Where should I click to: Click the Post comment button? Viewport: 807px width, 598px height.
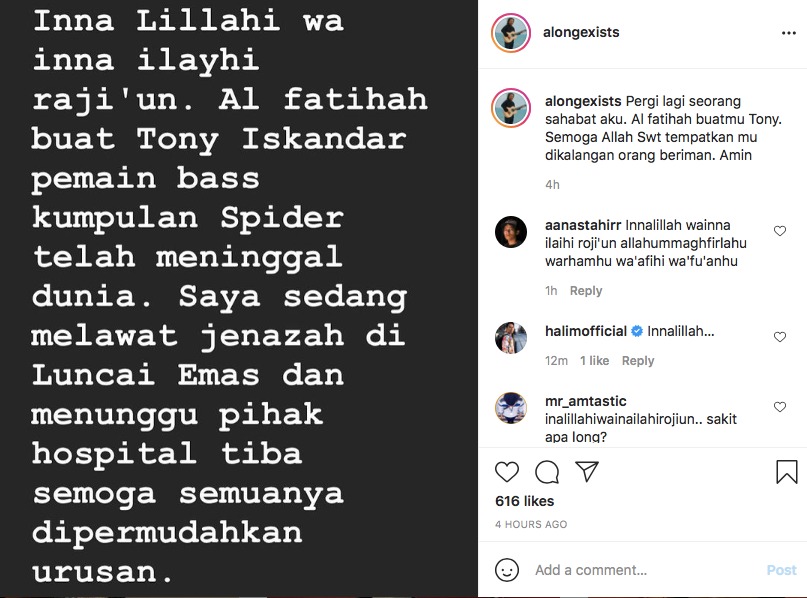pos(781,570)
